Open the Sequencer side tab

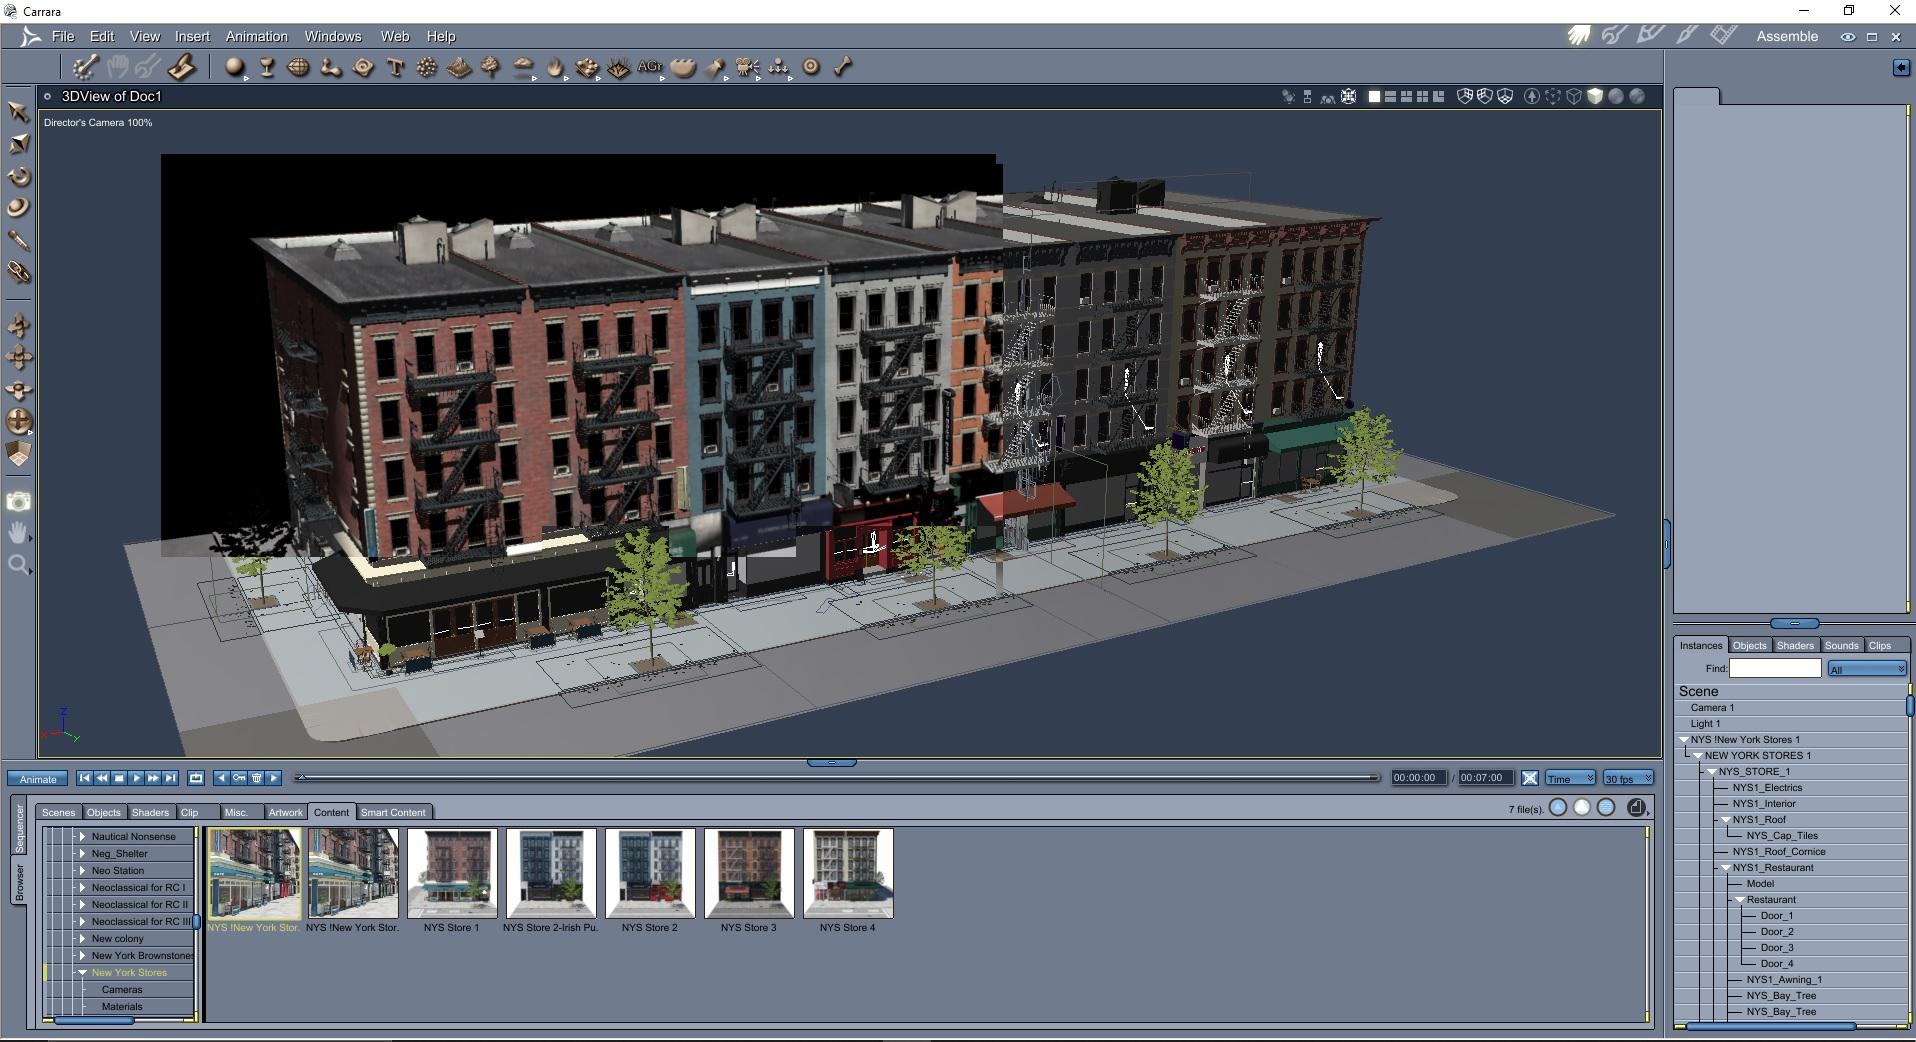point(19,826)
